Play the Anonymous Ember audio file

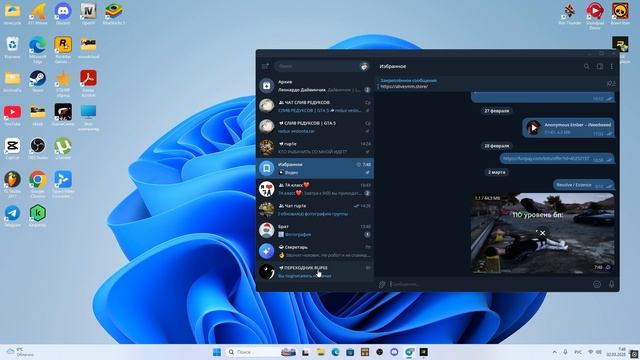(x=533, y=128)
